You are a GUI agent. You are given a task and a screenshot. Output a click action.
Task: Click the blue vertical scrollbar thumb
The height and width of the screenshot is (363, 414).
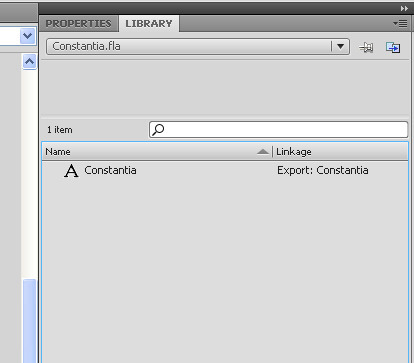tap(29, 321)
